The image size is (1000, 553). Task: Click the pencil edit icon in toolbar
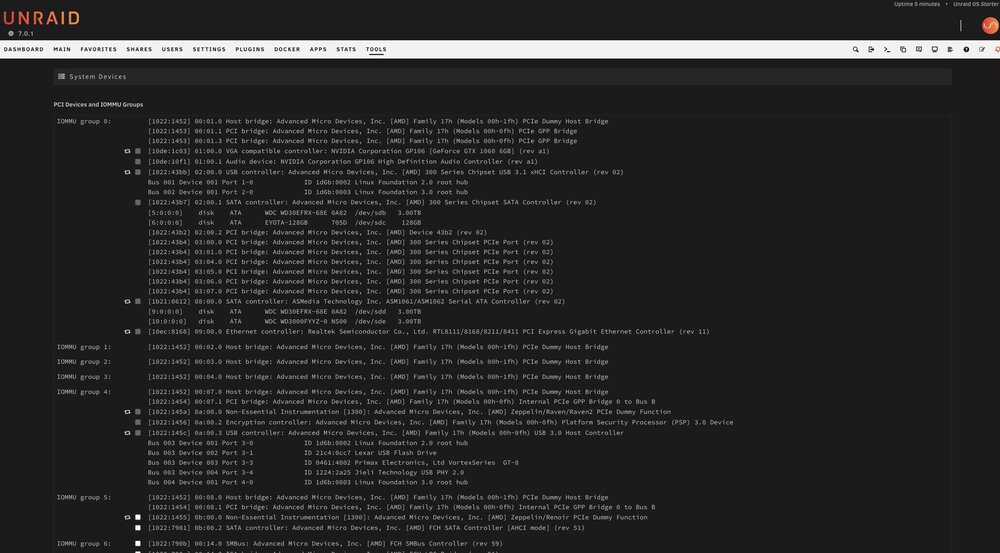click(982, 49)
